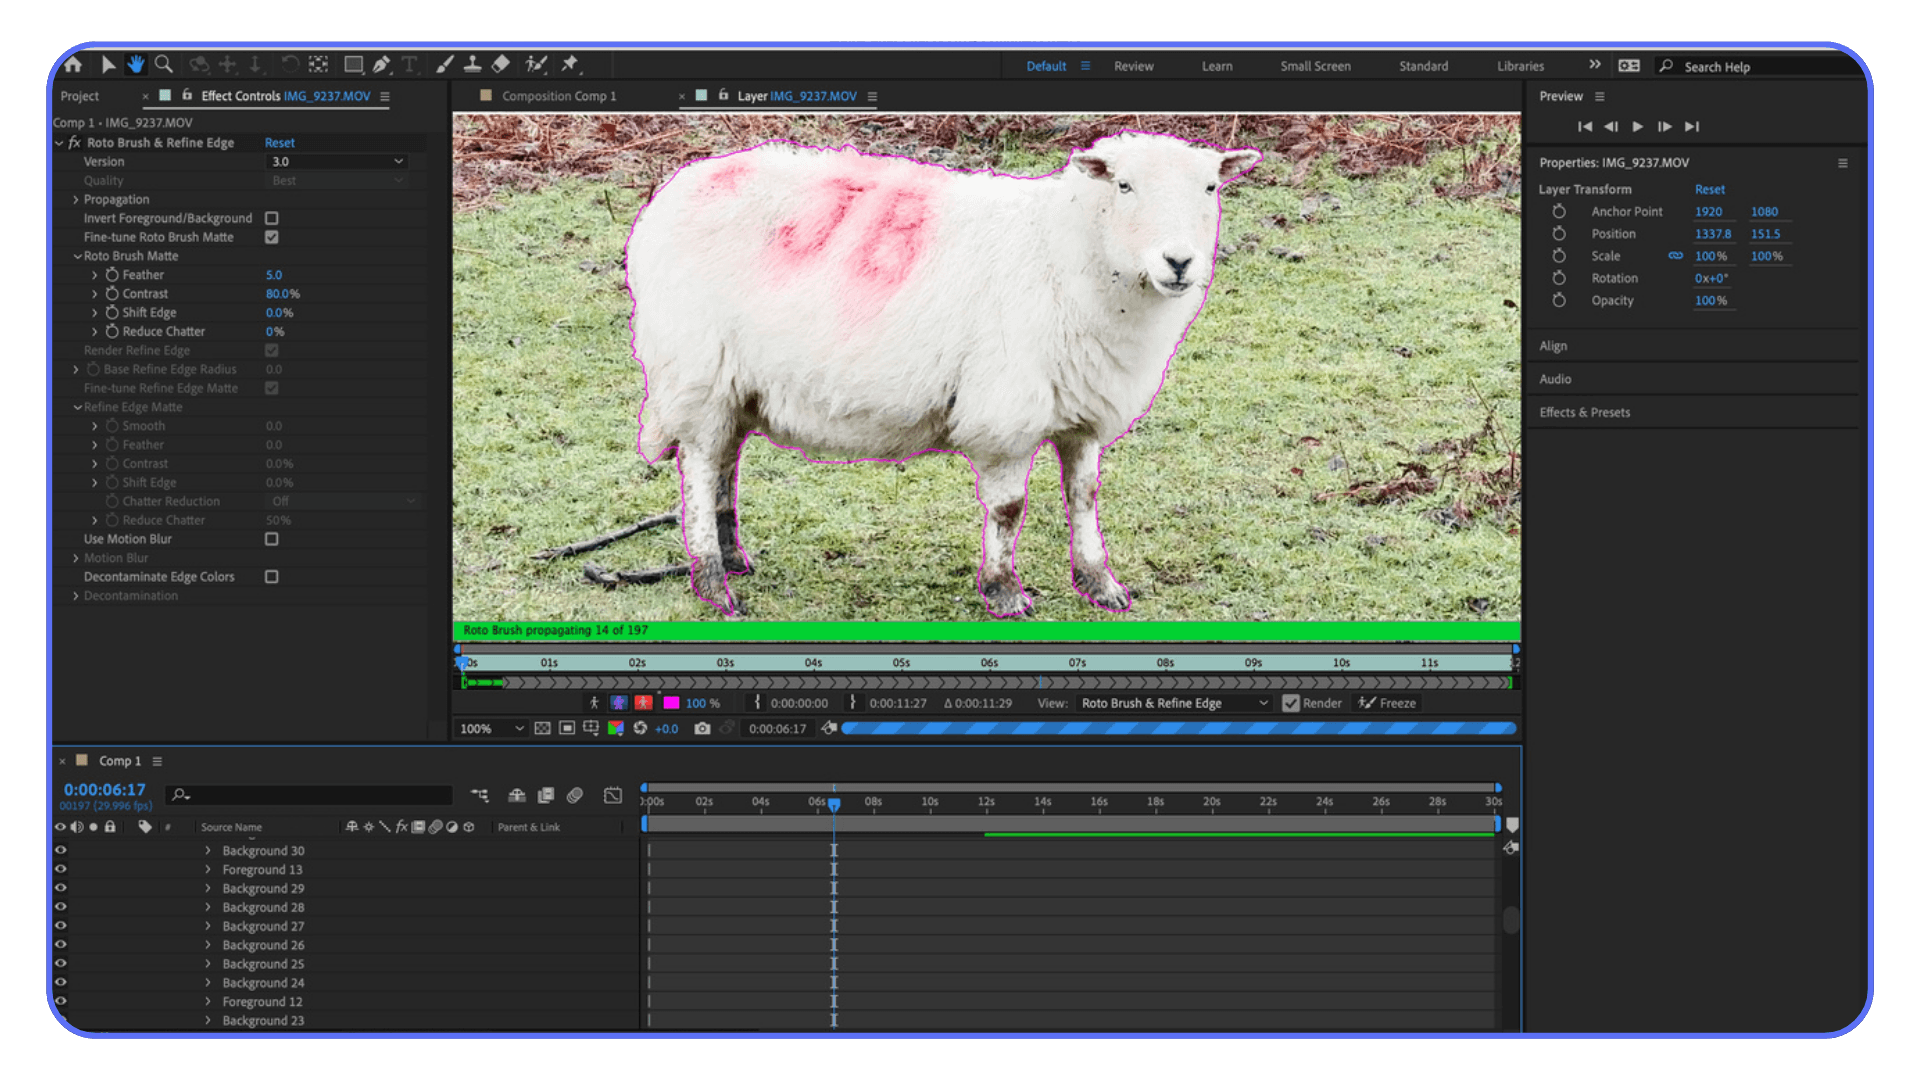Open the Graph Editor in the timeline
Screen dimensions: 1920x1080
click(613, 795)
